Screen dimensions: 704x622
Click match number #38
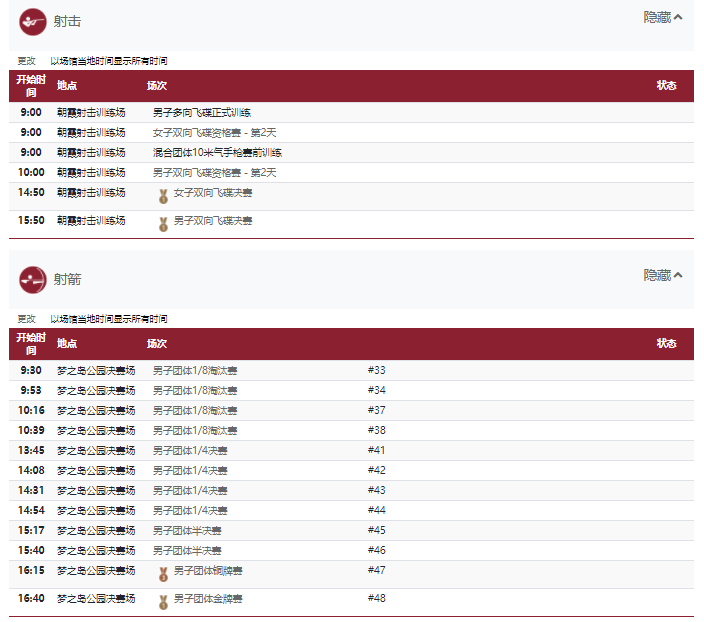click(377, 430)
